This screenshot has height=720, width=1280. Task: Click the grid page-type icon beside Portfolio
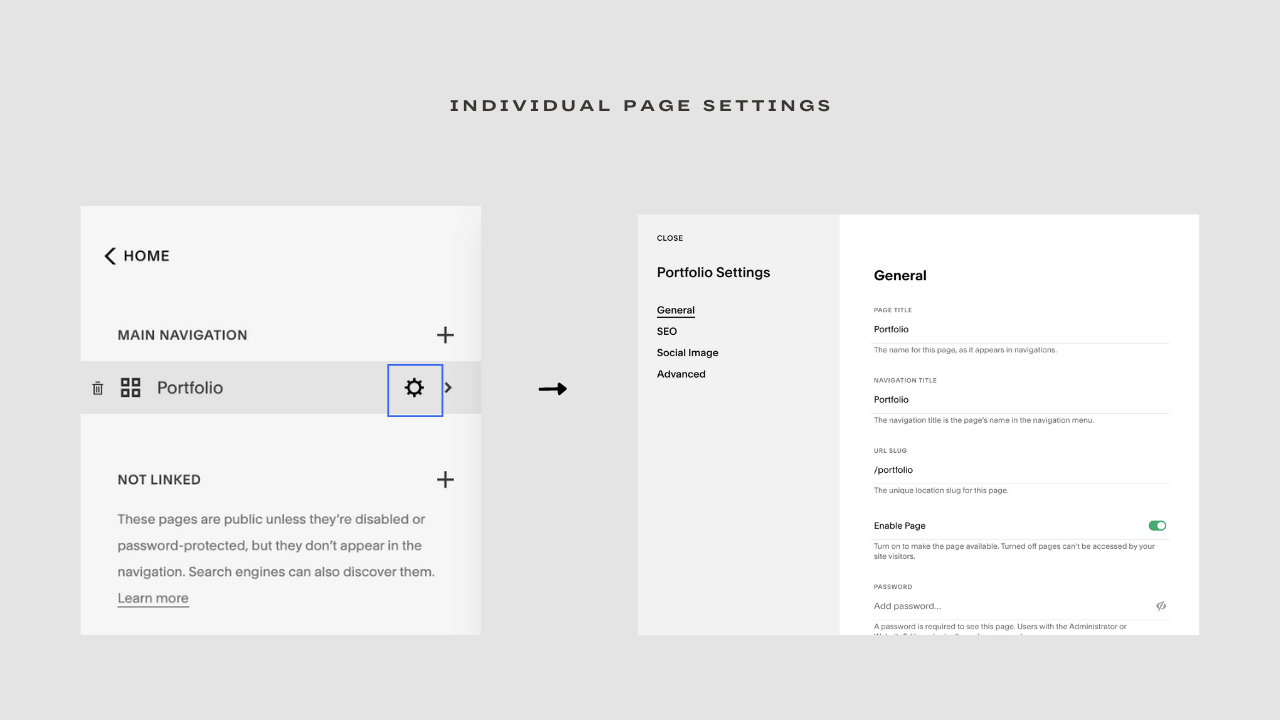[x=130, y=388]
